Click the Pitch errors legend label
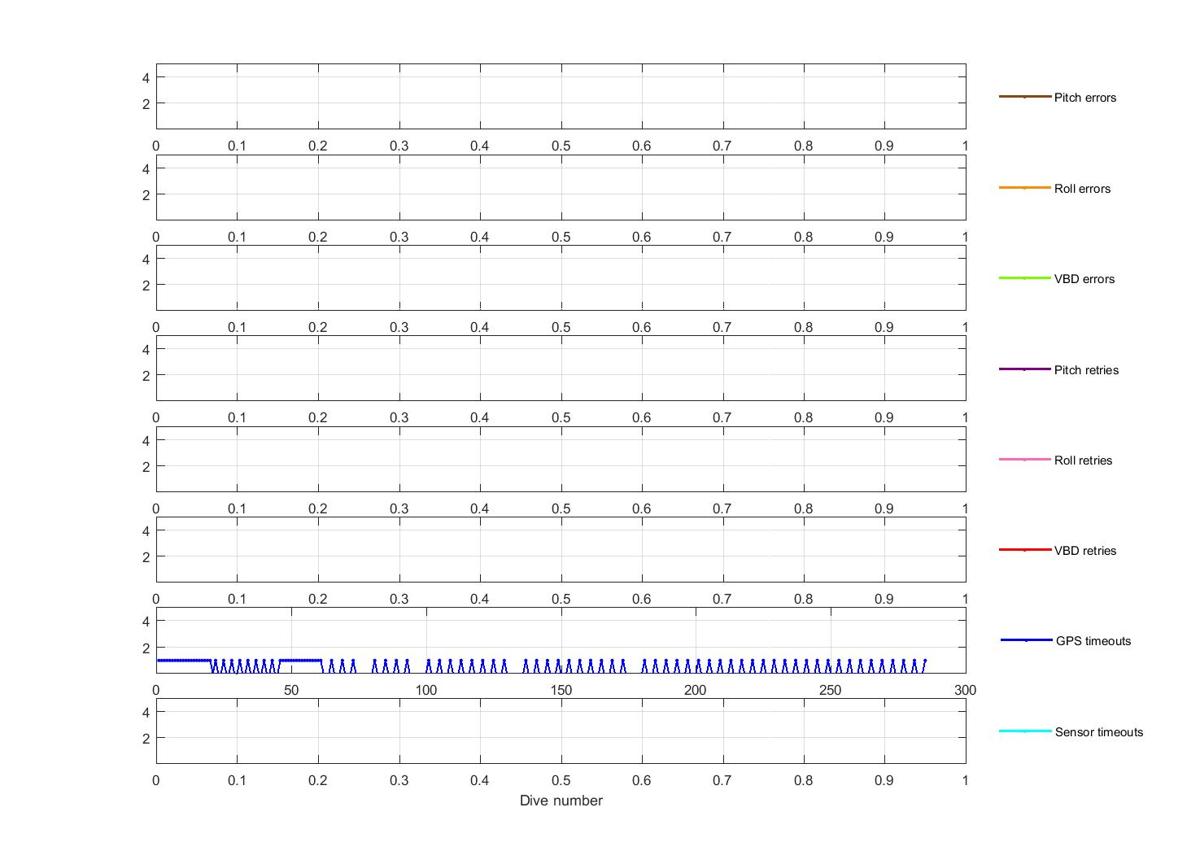The width and height of the screenshot is (1200, 859). tap(1085, 98)
